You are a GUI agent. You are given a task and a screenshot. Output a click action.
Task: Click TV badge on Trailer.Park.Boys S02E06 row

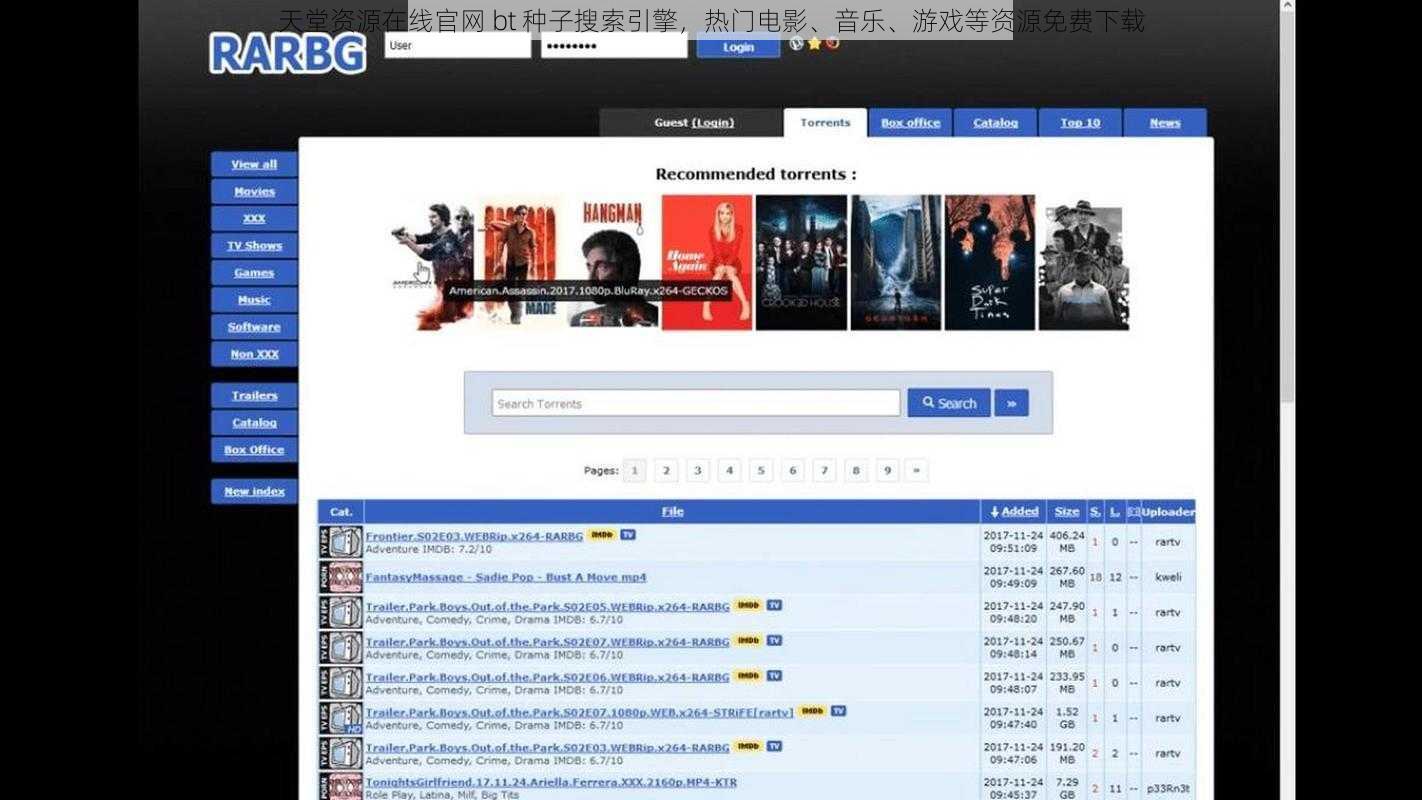[774, 676]
